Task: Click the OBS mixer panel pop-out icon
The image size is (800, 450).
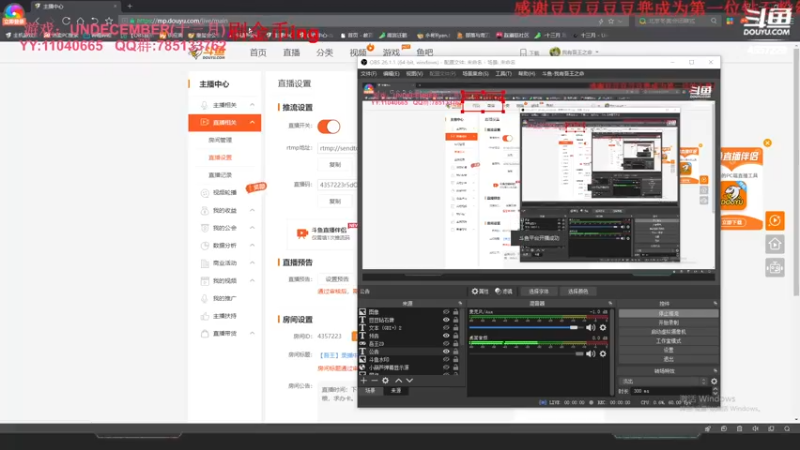Action: coord(610,304)
